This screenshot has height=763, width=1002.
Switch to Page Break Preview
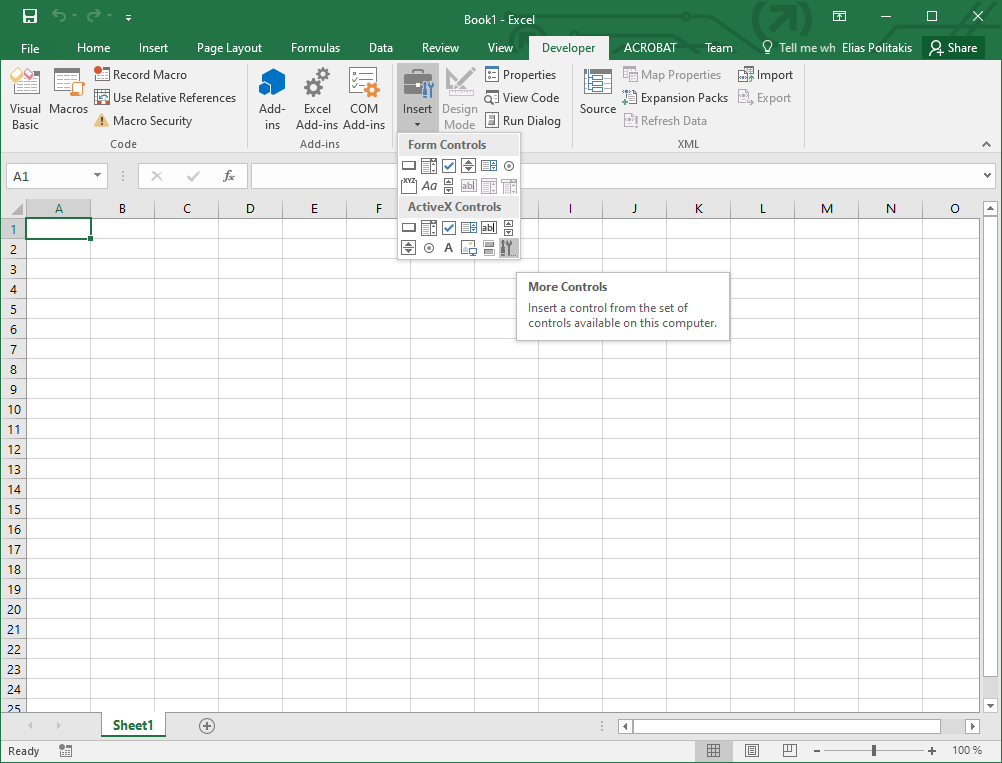[789, 751]
